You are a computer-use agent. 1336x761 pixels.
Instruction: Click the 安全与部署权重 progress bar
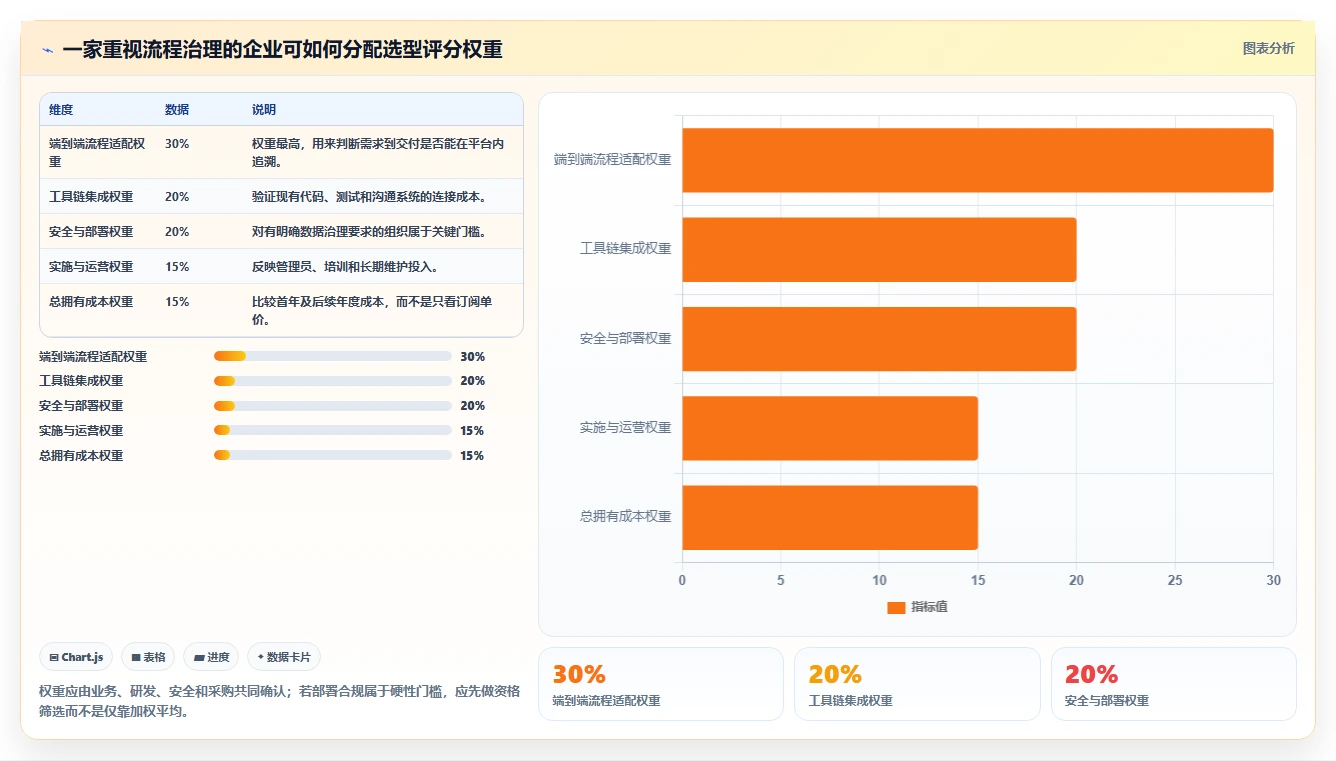coord(333,406)
